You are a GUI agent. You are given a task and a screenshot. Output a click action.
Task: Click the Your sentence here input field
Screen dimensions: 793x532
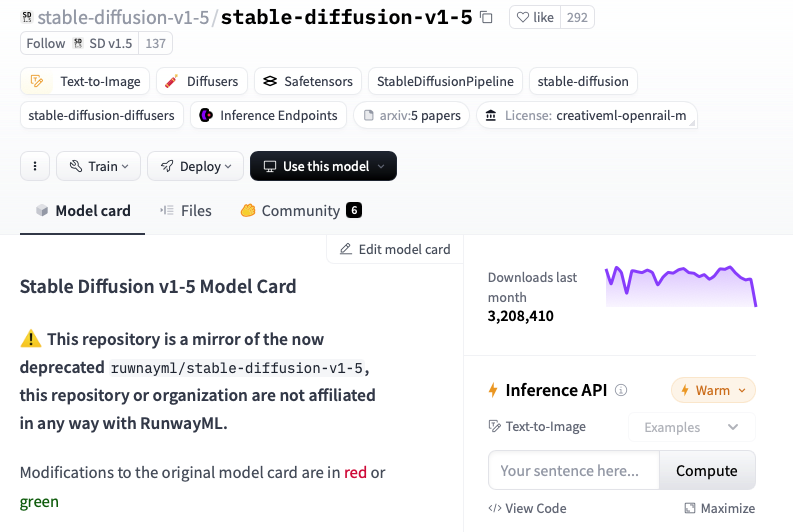(x=574, y=470)
